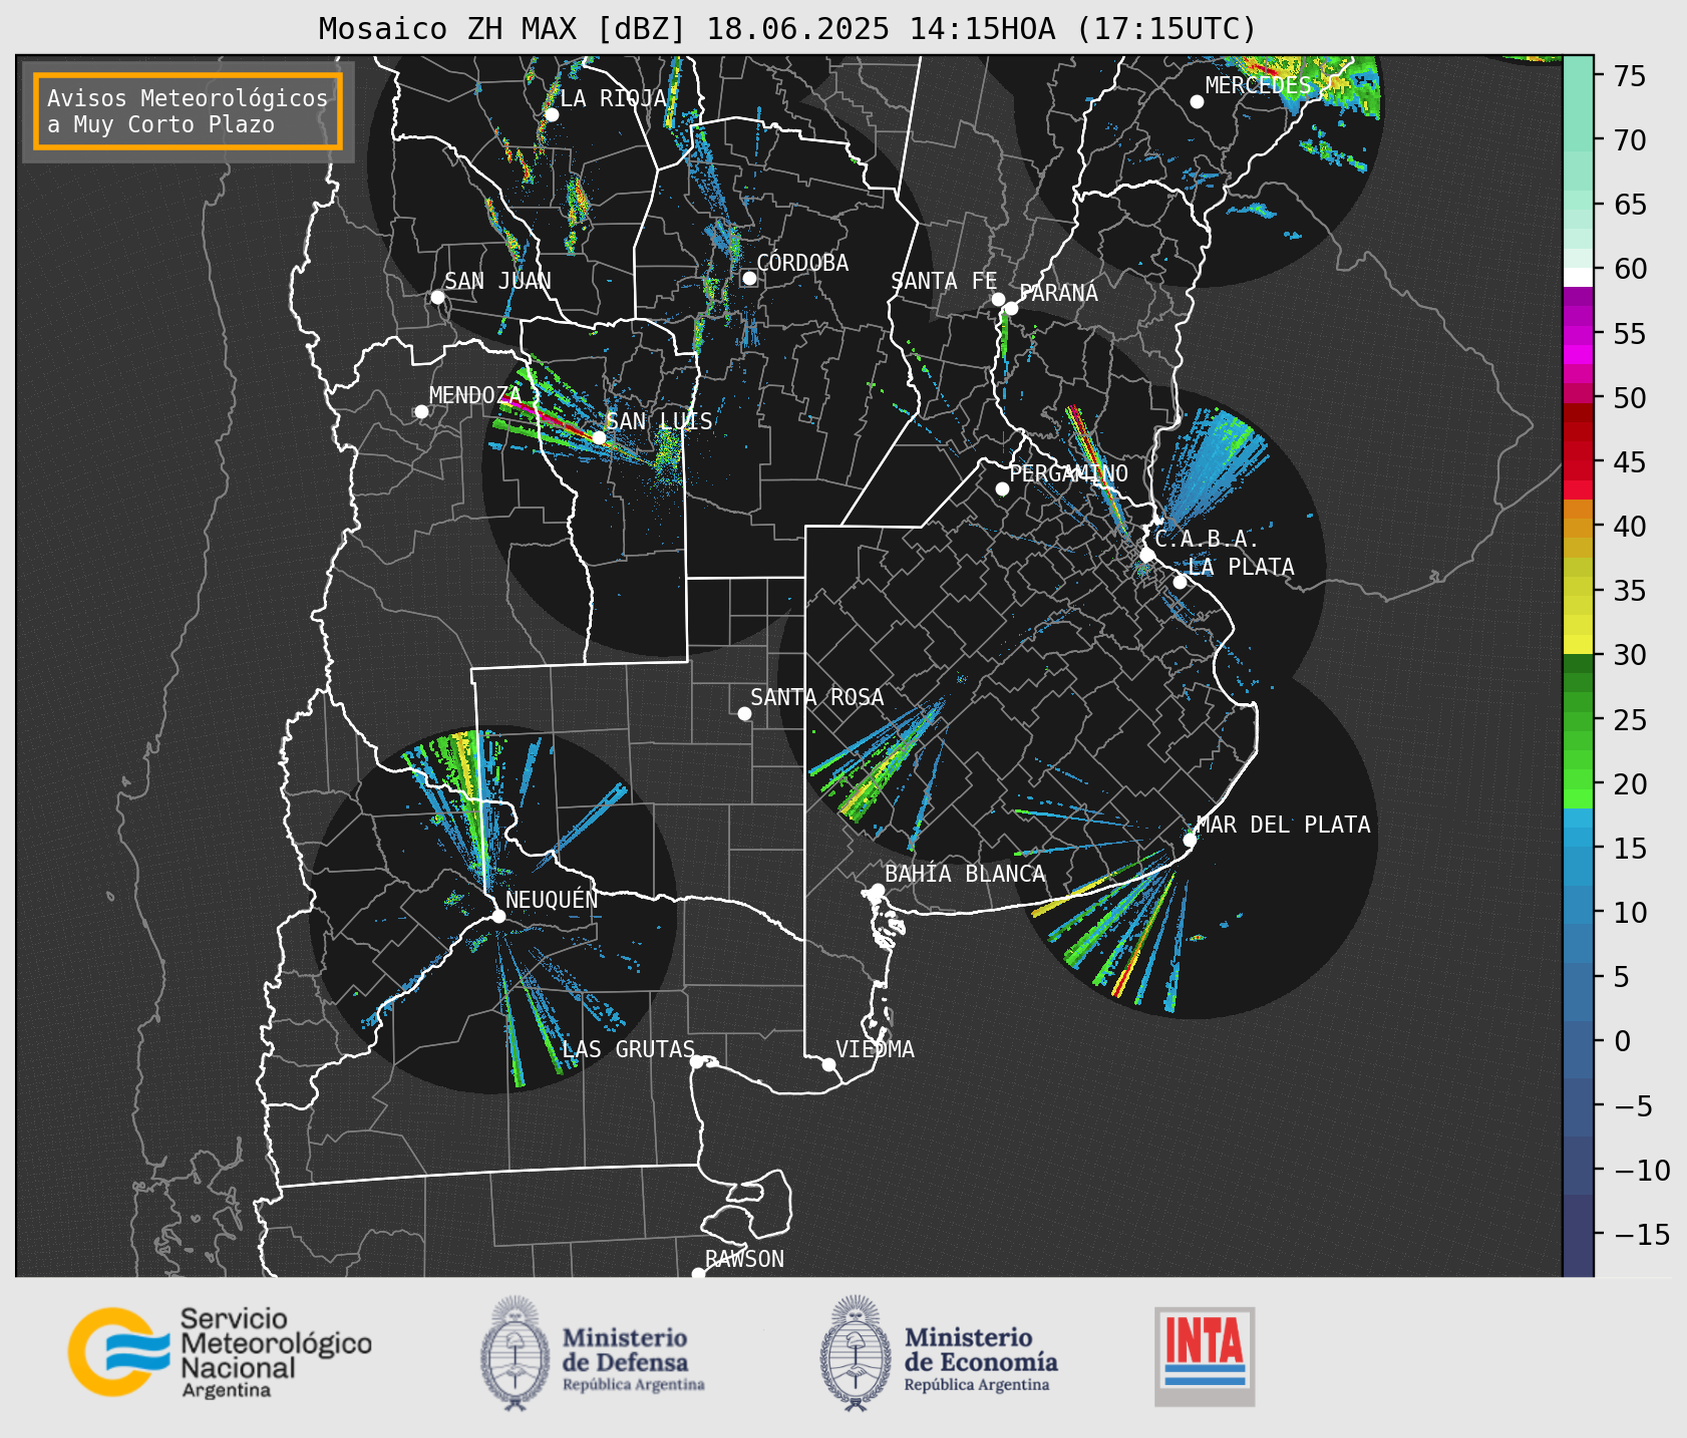Click the Bahía Blanca city marker dot
The width and height of the screenshot is (1687, 1438).
pyautogui.click(x=877, y=890)
